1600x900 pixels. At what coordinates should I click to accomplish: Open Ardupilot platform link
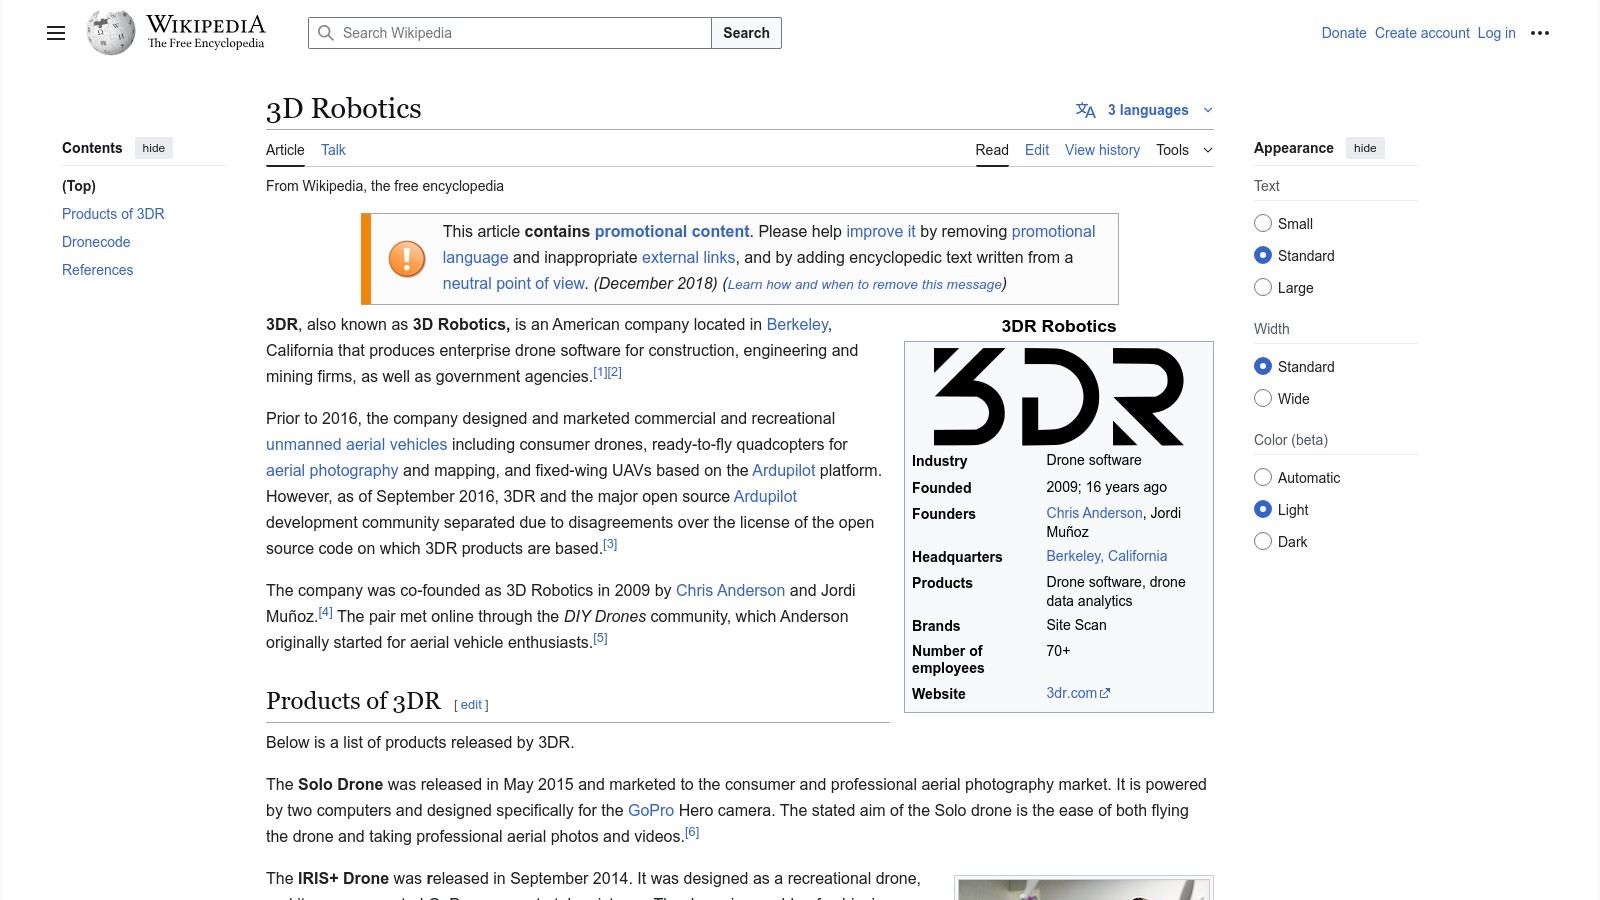[x=784, y=470]
